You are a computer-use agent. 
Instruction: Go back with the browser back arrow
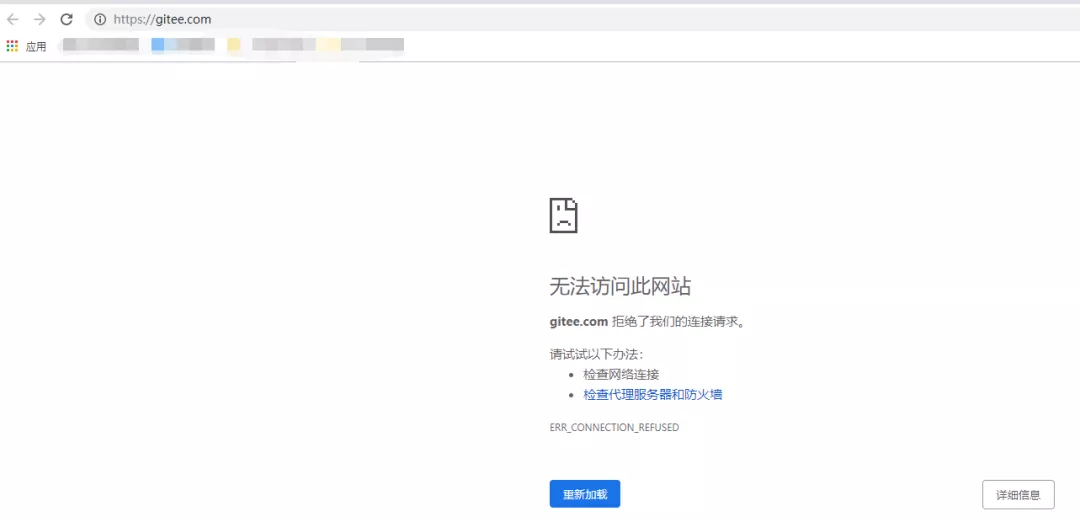(12, 19)
